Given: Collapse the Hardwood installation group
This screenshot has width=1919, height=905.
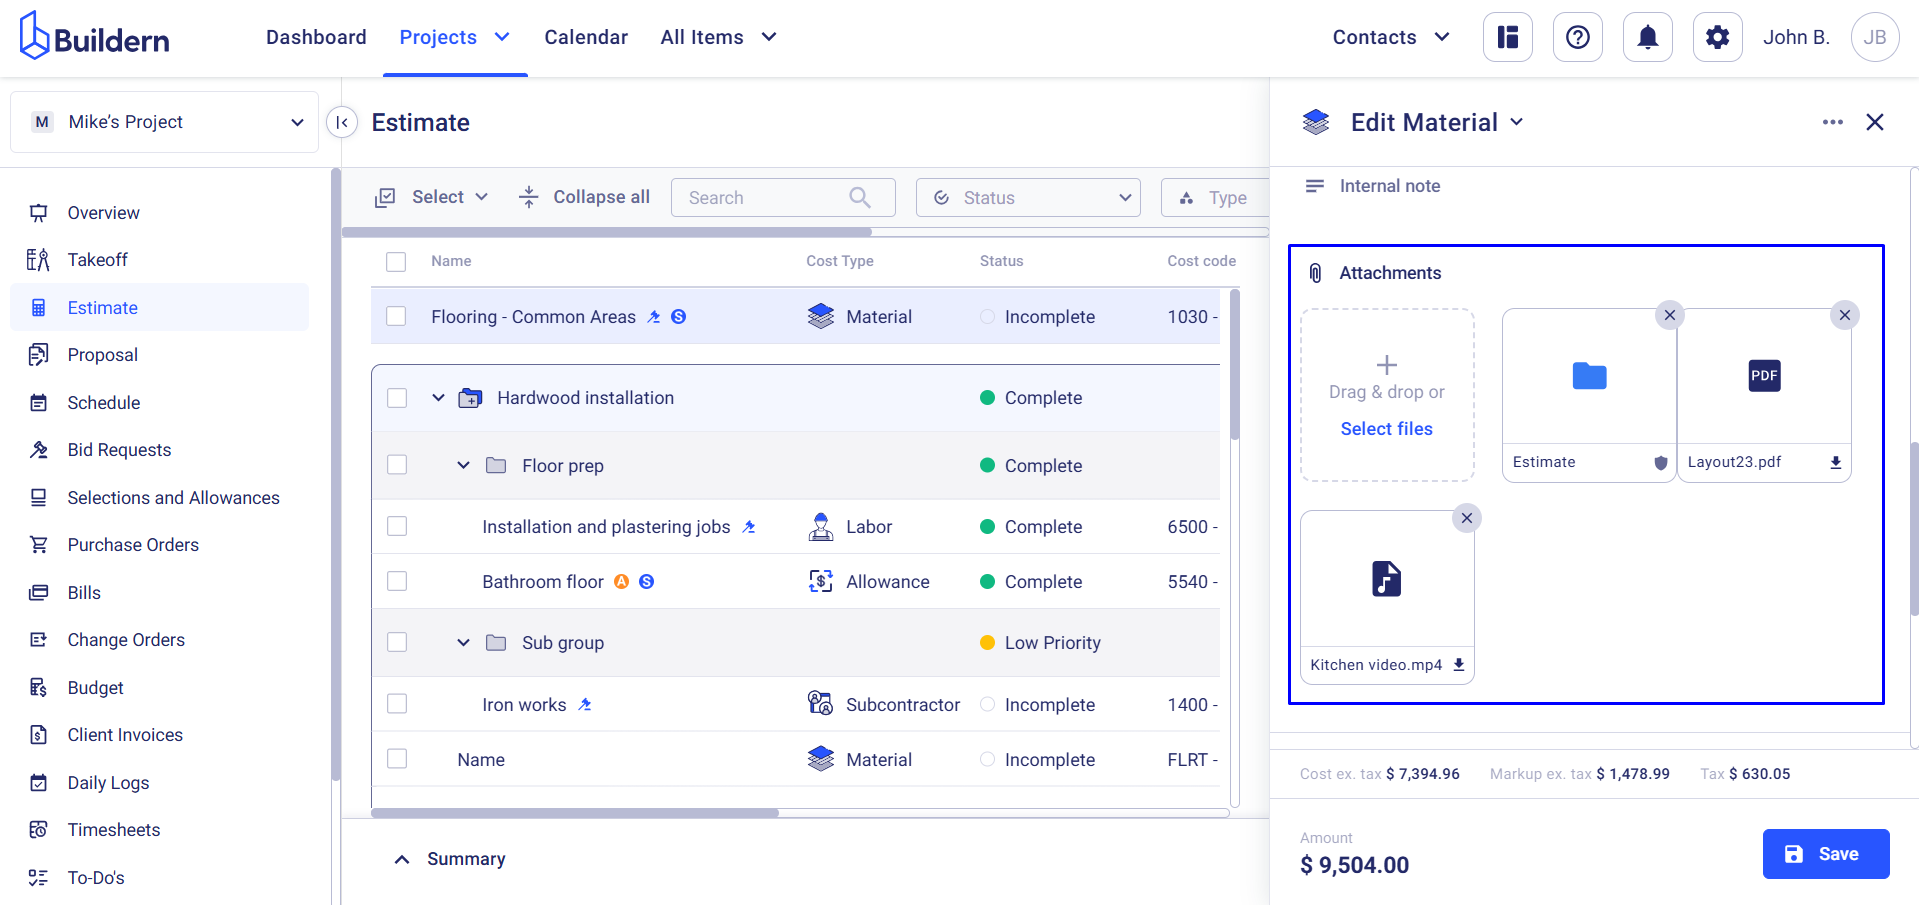Looking at the screenshot, I should click(x=438, y=398).
